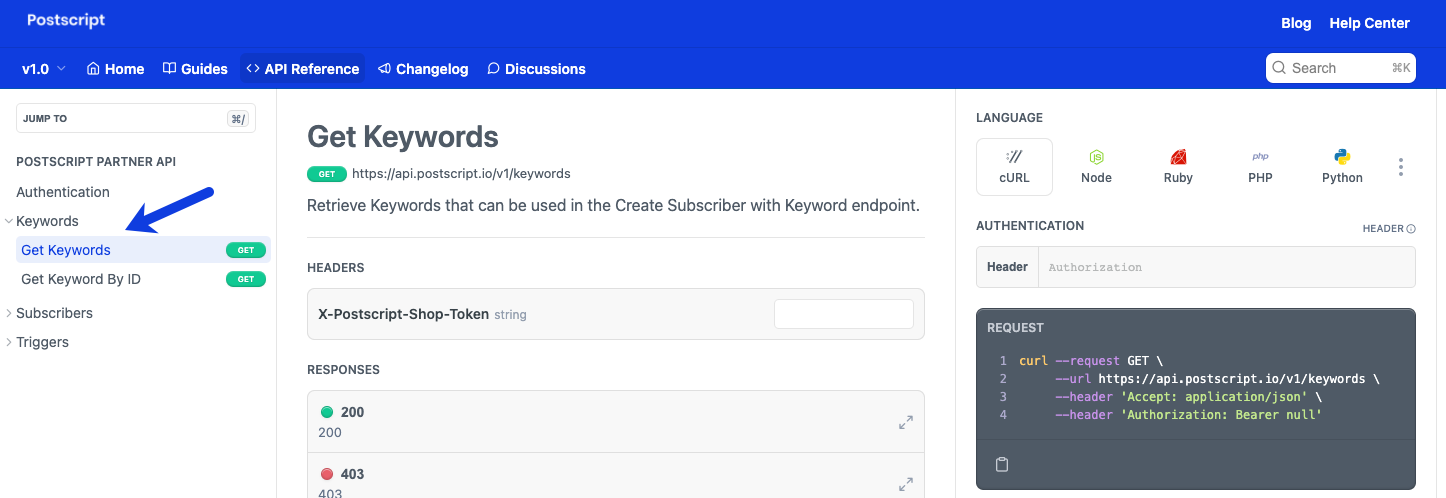1446x498 pixels.
Task: Open the v1.0 version dropdown
Action: (44, 69)
